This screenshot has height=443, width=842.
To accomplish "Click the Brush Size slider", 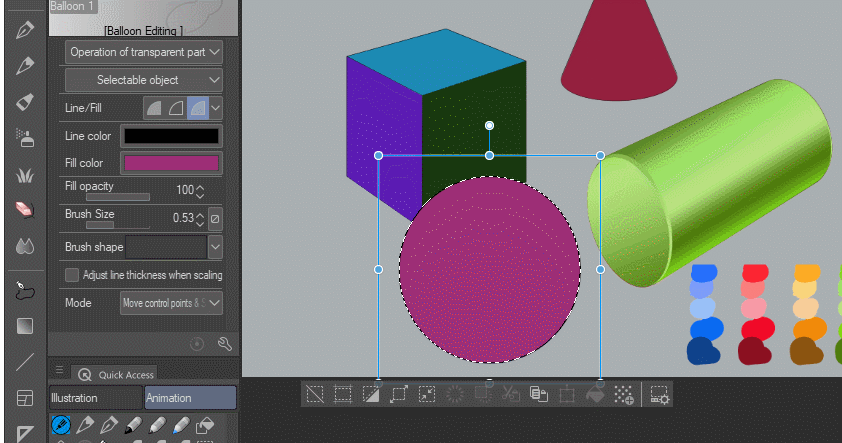I will point(118,225).
